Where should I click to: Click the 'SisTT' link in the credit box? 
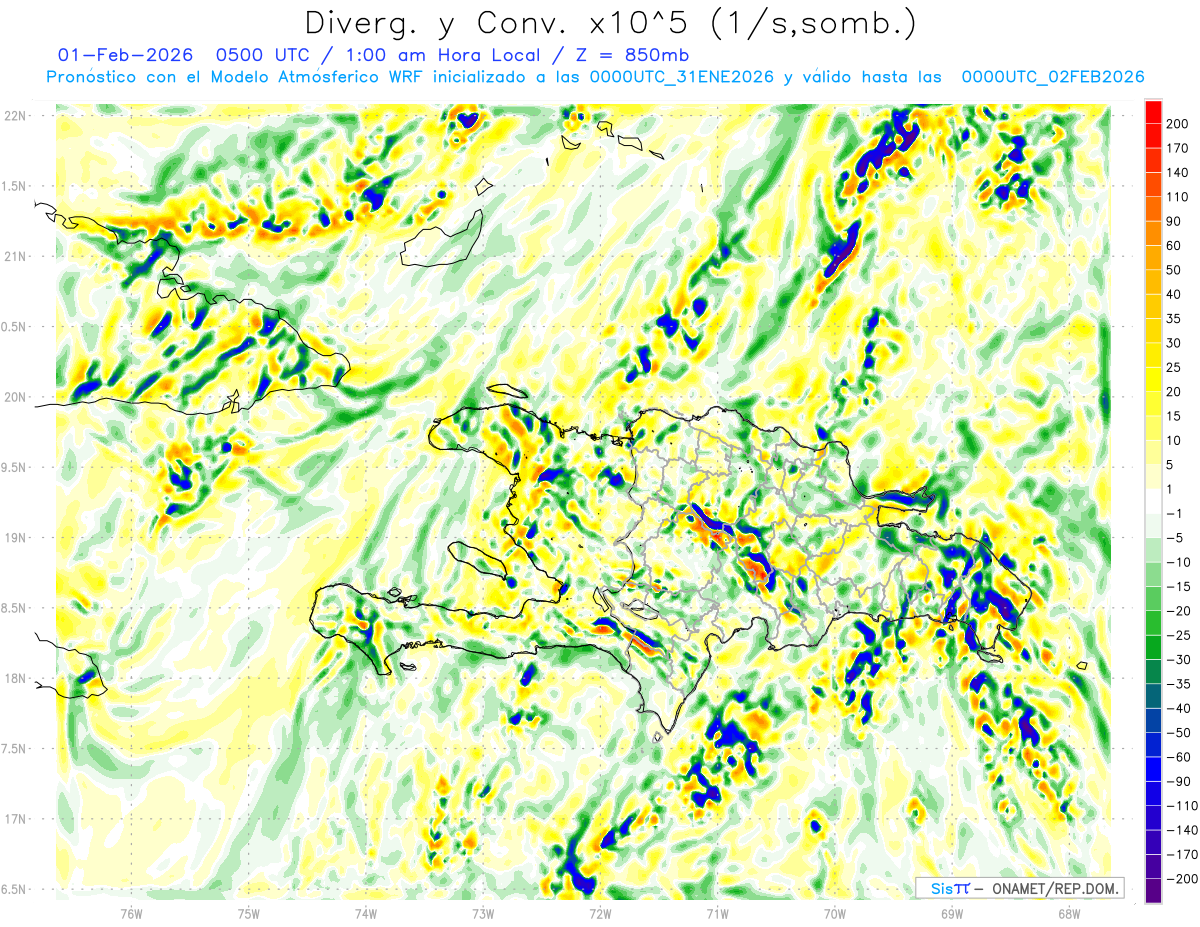[950, 888]
